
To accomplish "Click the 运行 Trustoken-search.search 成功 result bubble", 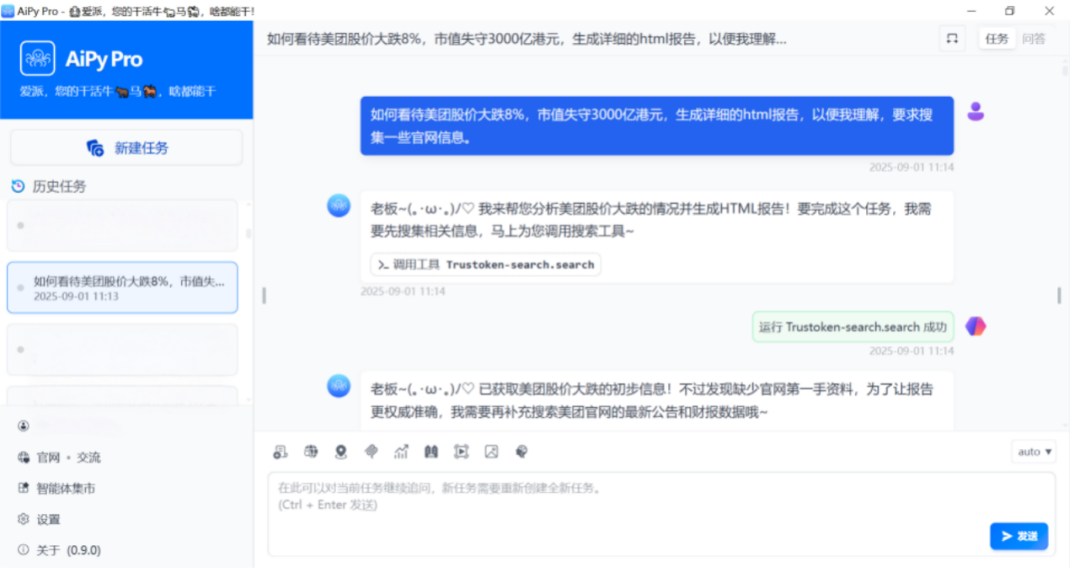I will click(x=853, y=327).
